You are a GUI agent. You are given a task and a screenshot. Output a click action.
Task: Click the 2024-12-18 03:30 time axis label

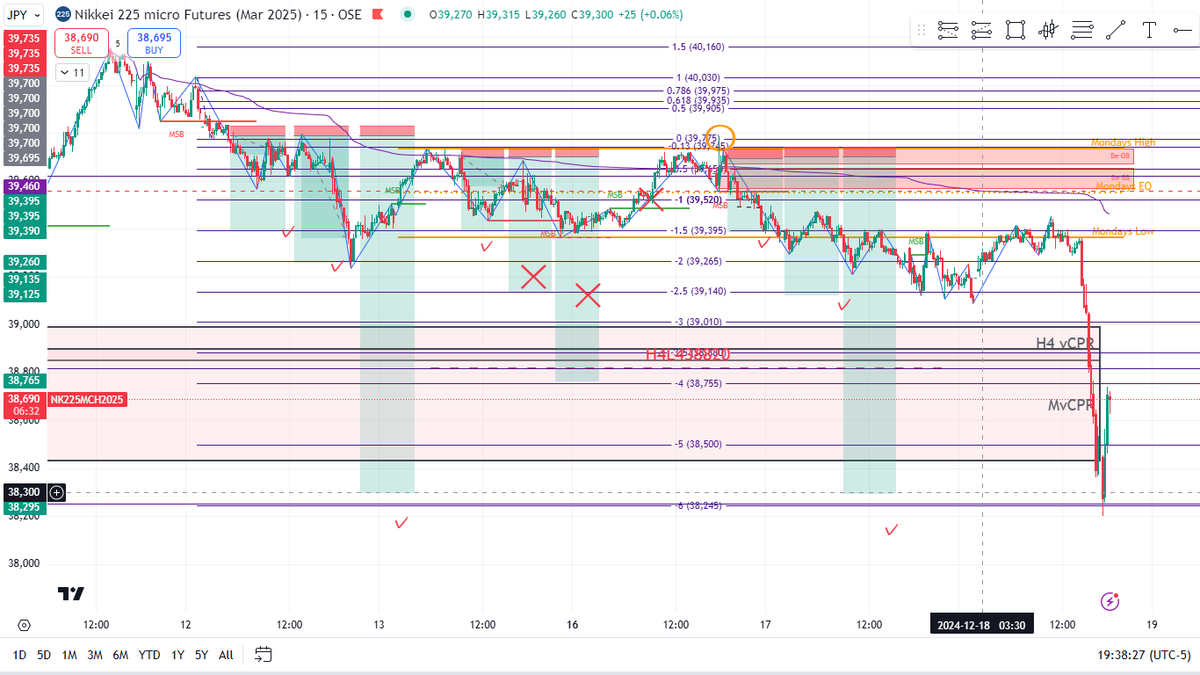(x=981, y=625)
